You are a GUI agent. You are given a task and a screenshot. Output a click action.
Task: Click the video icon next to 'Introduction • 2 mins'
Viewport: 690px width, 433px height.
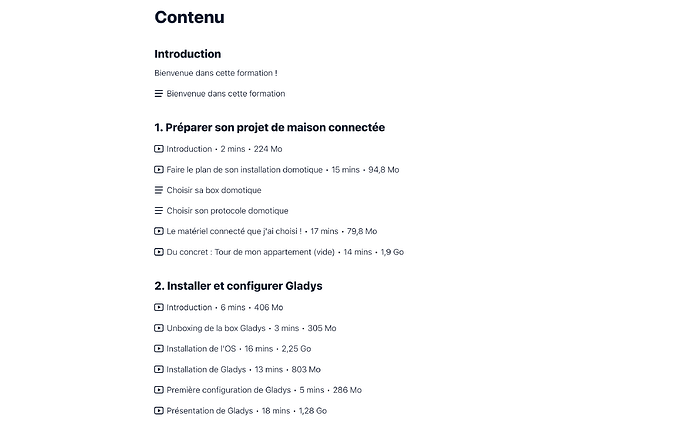point(159,149)
